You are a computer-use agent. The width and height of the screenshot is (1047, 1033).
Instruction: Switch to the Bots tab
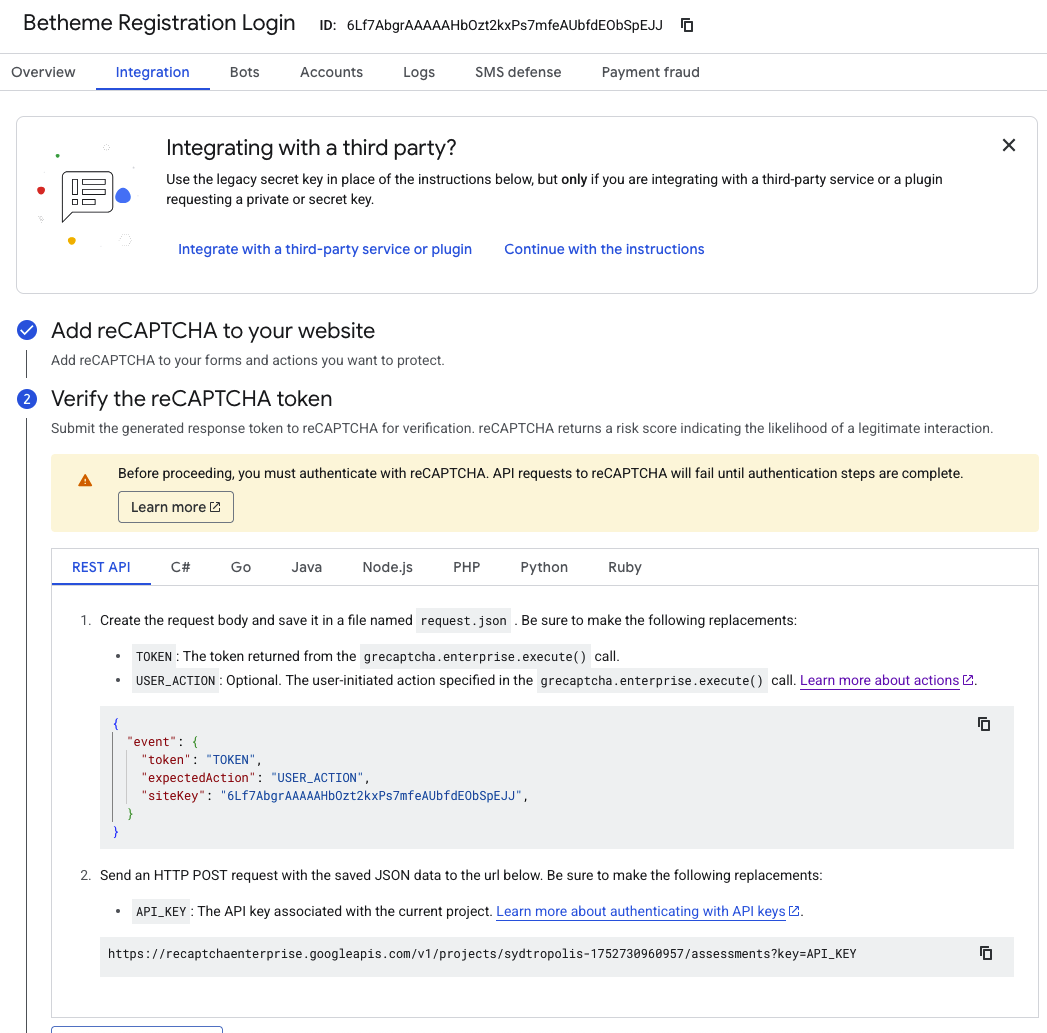tap(244, 72)
